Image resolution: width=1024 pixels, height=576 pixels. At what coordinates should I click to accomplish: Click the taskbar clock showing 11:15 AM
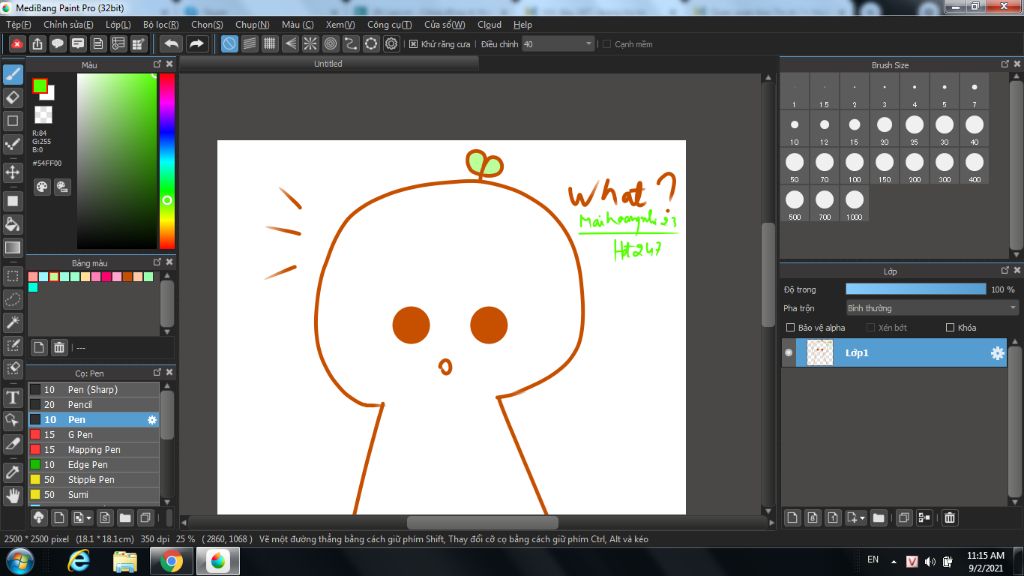pos(985,562)
